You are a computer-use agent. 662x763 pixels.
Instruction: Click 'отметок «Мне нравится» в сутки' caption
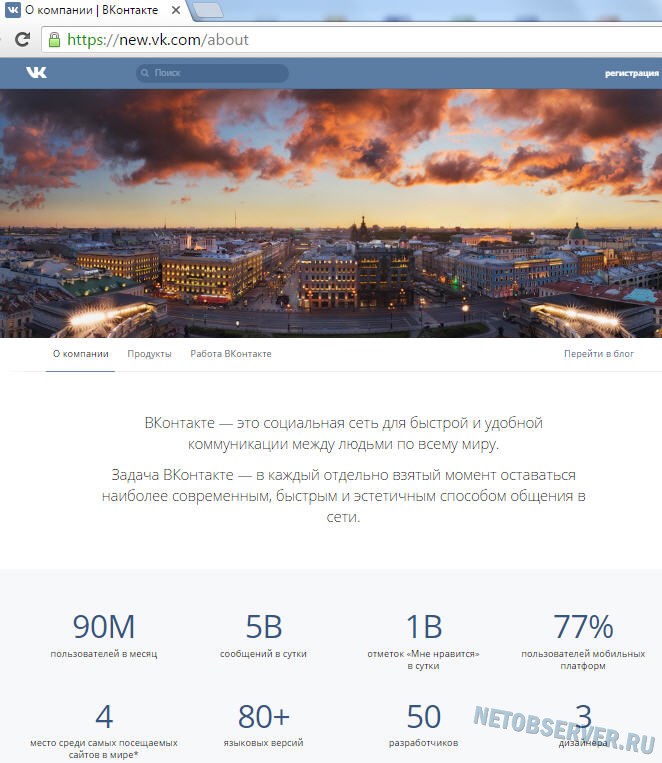coord(423,660)
